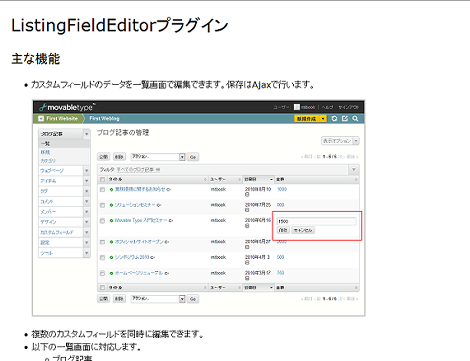Expand the タグ sidebar arrow

click(86, 191)
